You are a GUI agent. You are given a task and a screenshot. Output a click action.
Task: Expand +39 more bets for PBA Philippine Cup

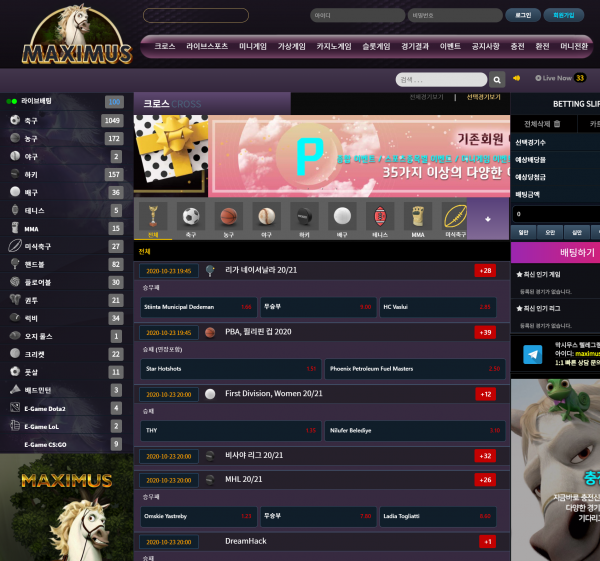[x=485, y=332]
